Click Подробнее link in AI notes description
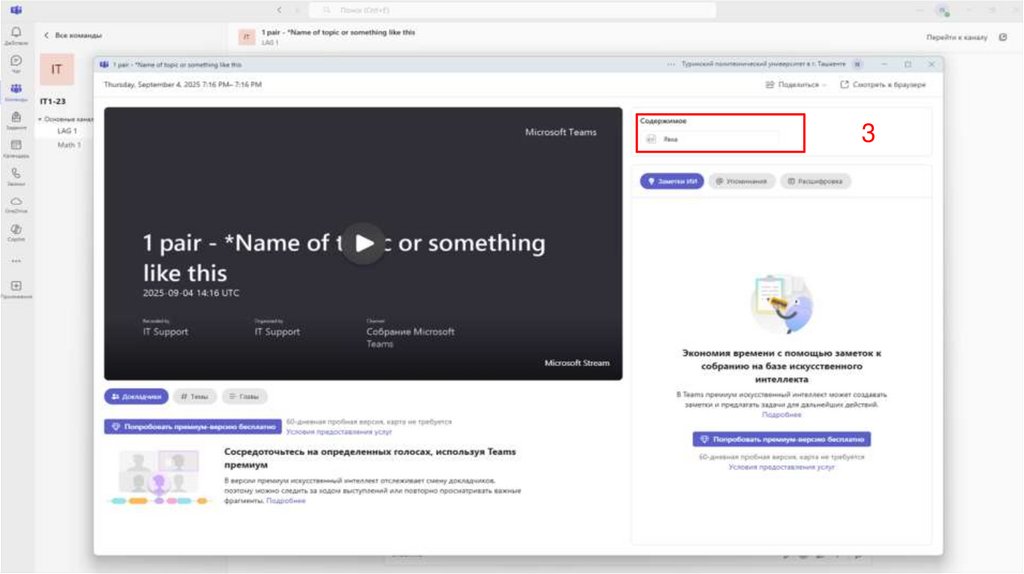This screenshot has height=574, width=1024. (781, 415)
